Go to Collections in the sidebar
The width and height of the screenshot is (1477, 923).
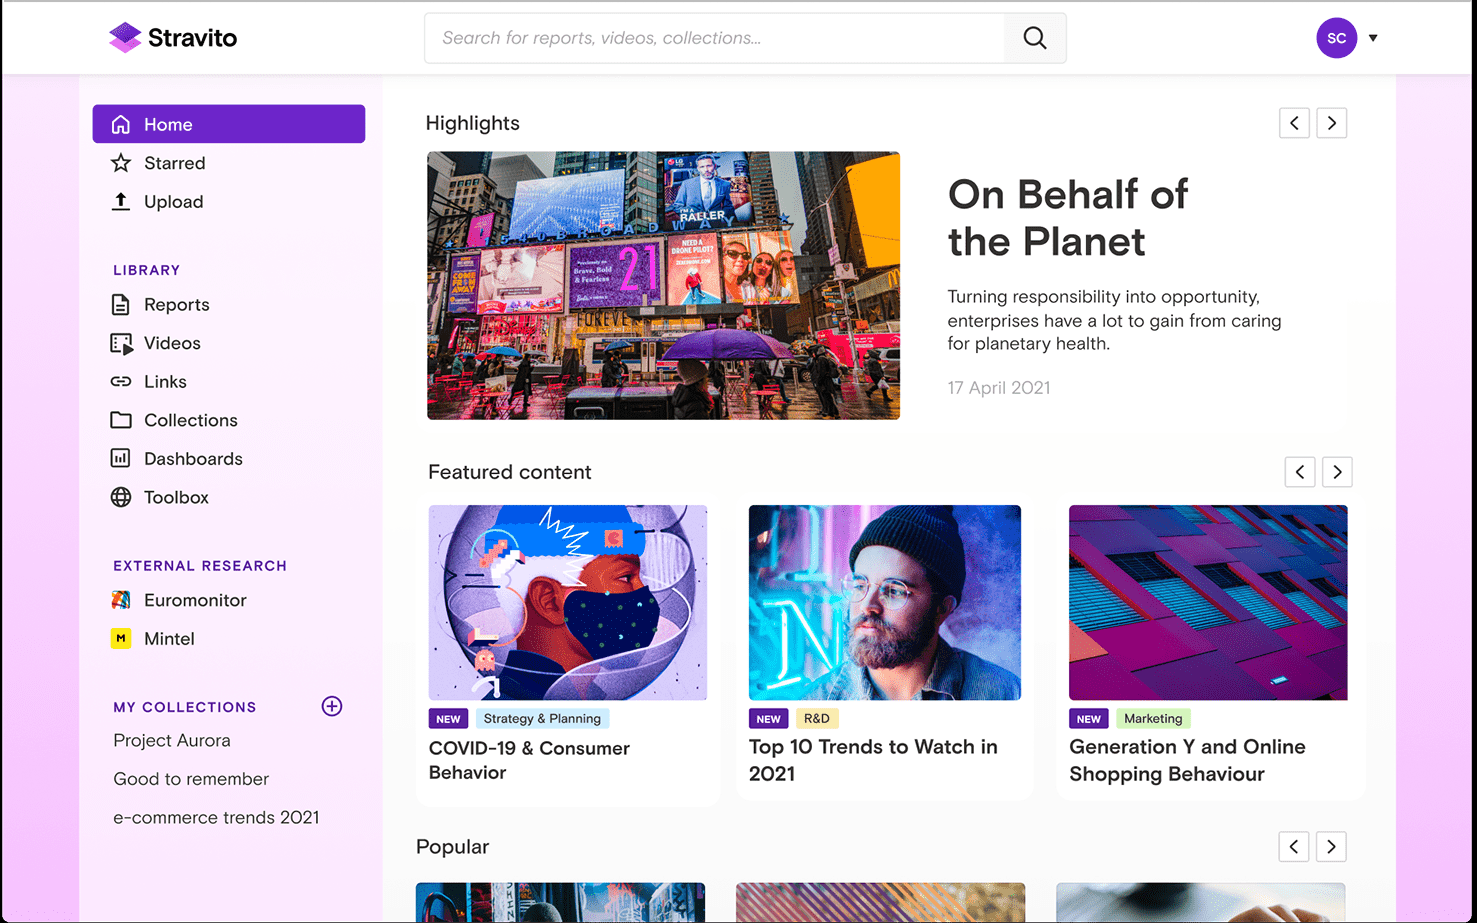tap(190, 420)
